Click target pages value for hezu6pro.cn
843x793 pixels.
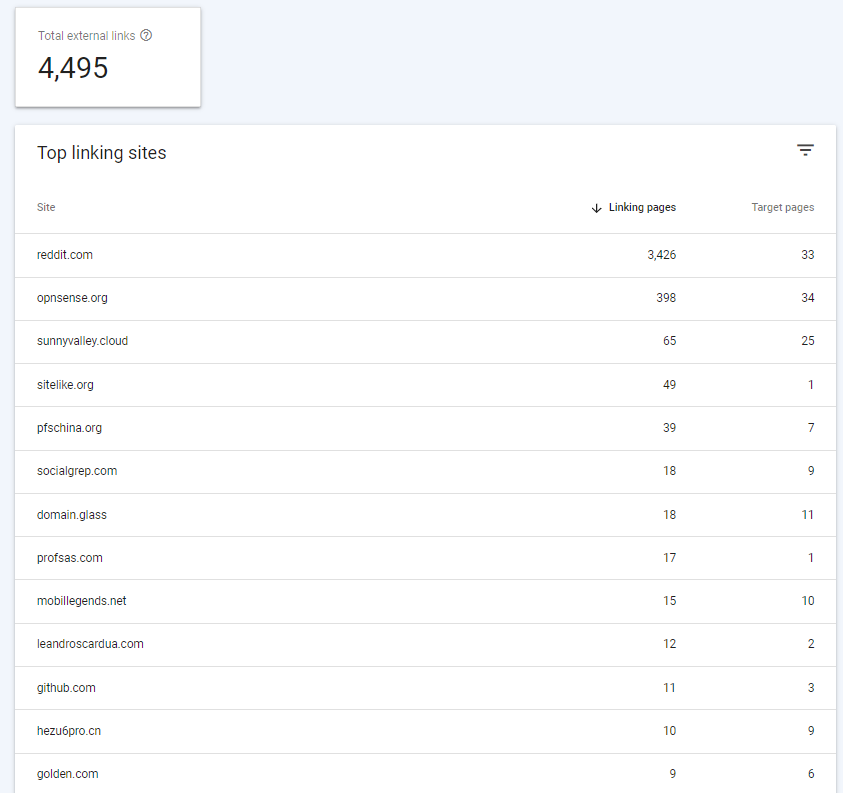811,731
